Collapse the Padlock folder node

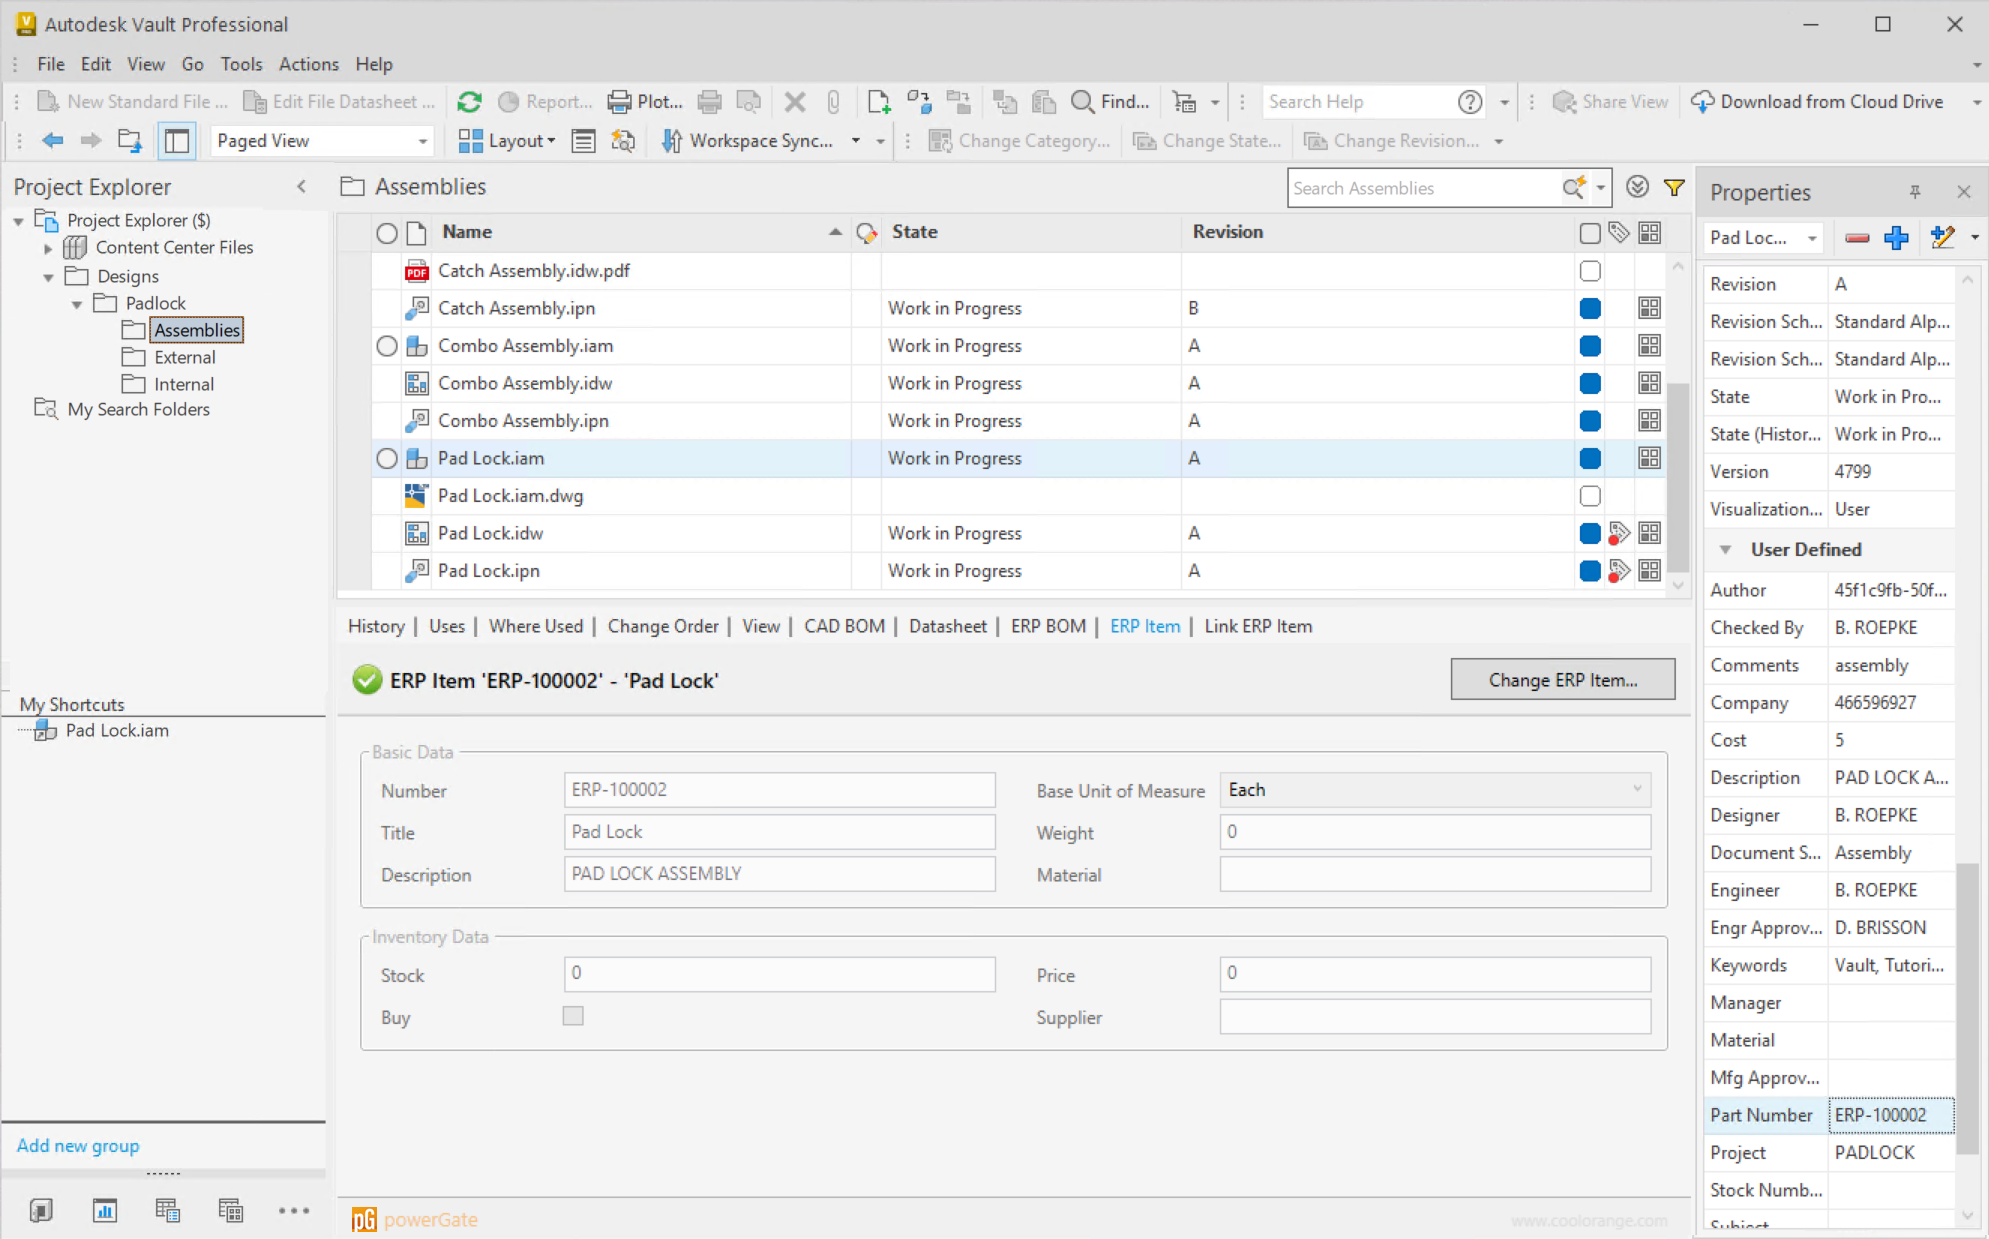click(77, 304)
